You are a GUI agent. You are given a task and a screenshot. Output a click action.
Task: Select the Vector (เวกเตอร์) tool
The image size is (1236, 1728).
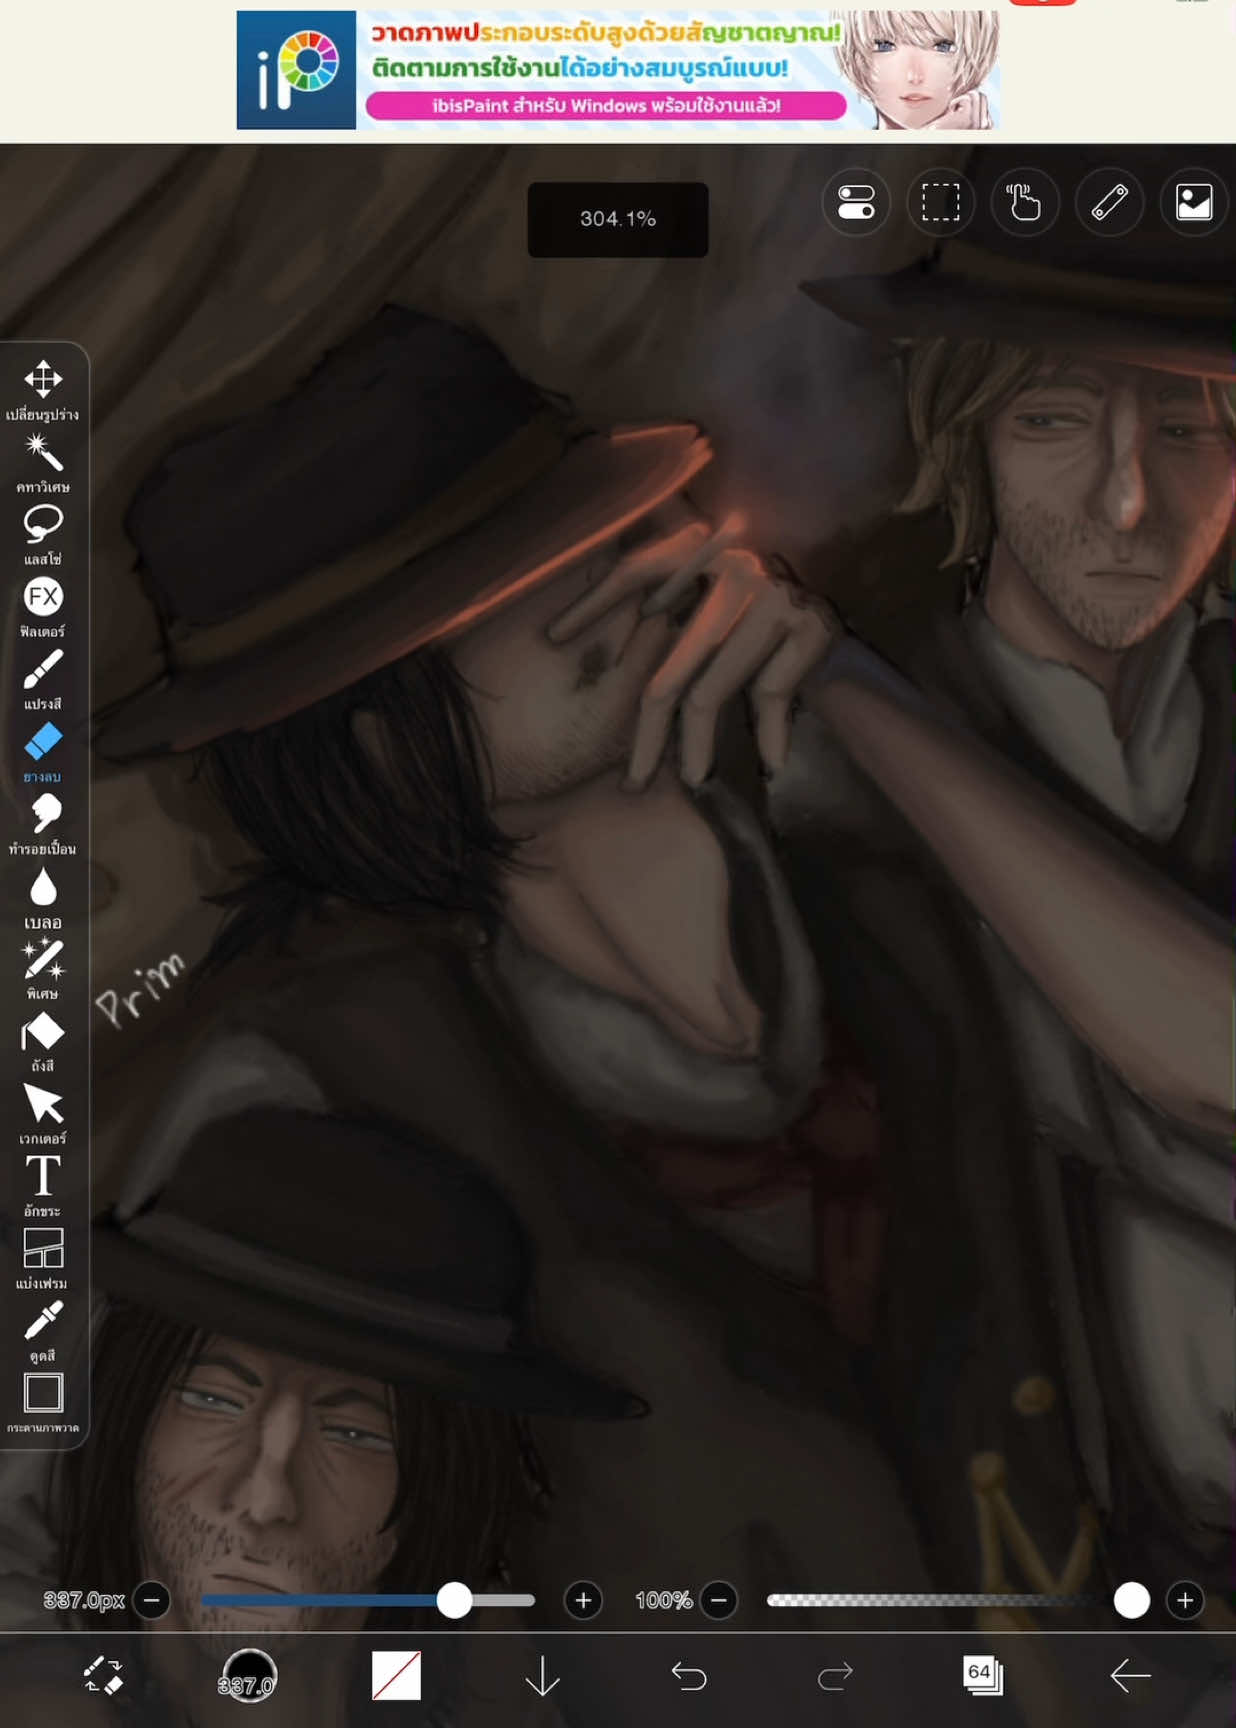point(43,1113)
